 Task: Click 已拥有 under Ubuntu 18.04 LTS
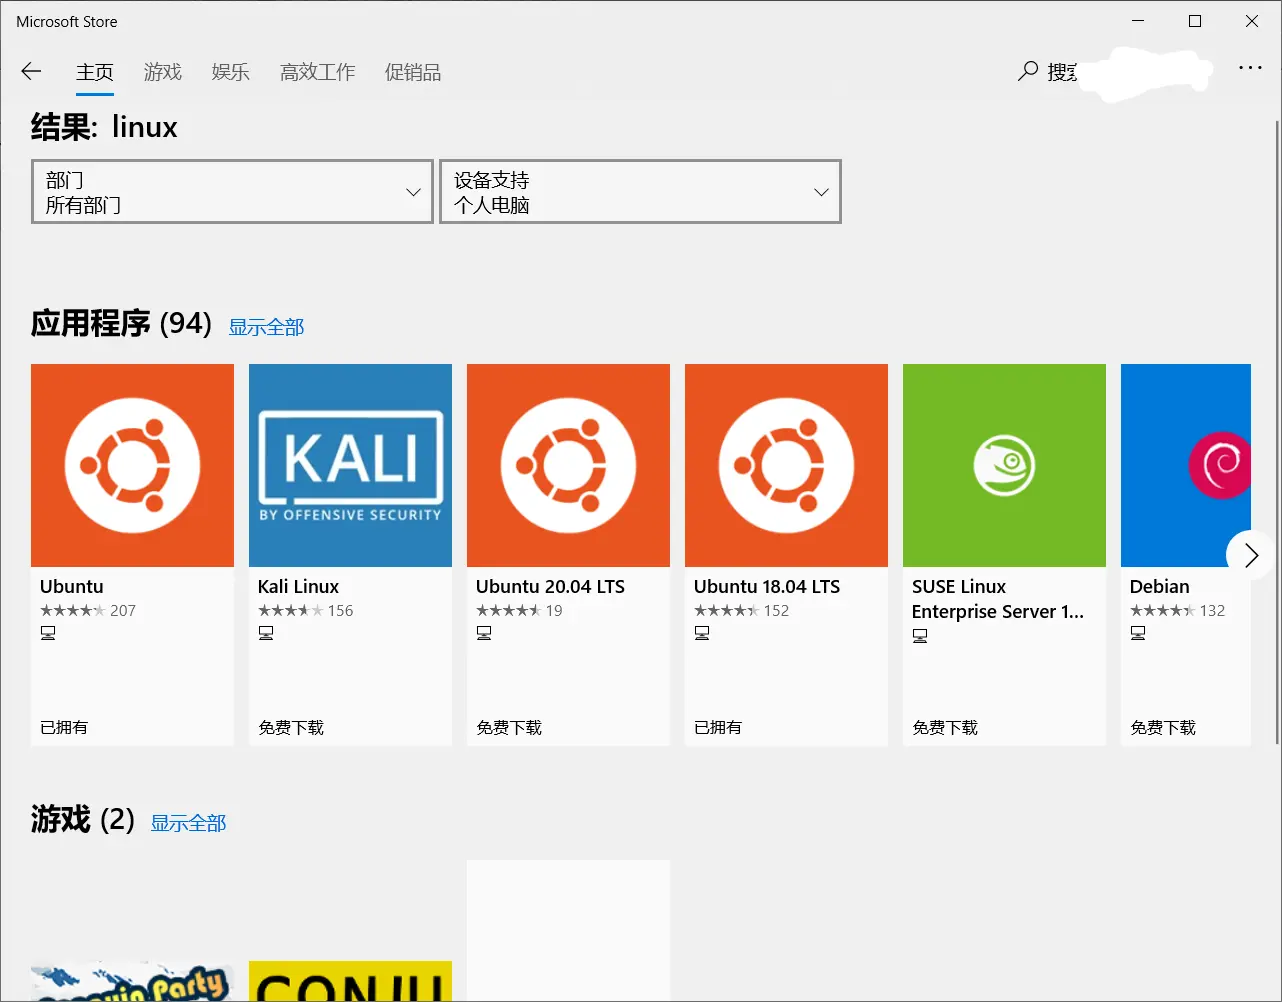(x=718, y=727)
